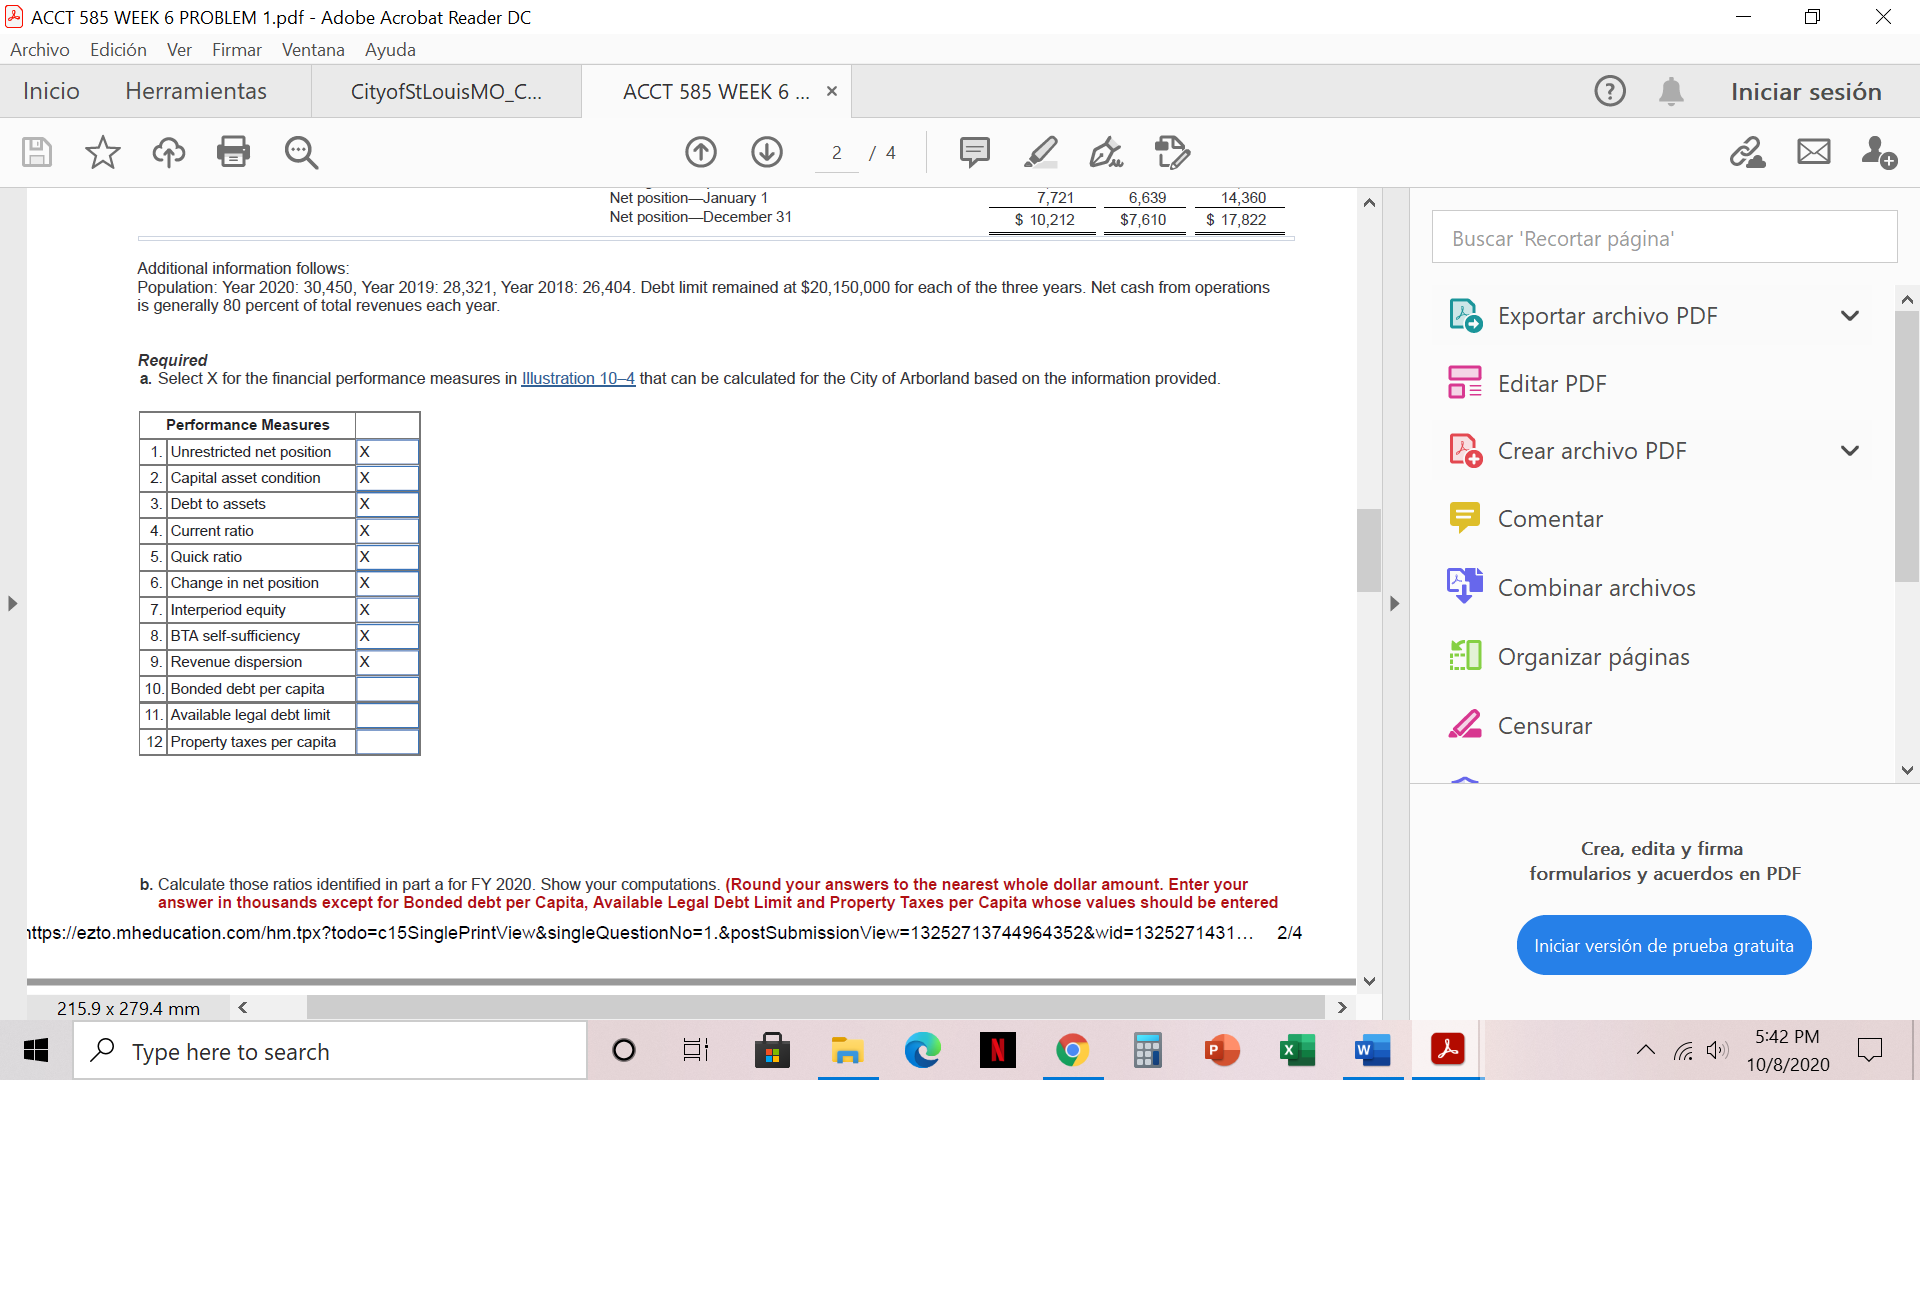Image resolution: width=1920 pixels, height=1311 pixels.
Task: Mark the checkbox for Bonded debt per capita
Action: [387, 688]
